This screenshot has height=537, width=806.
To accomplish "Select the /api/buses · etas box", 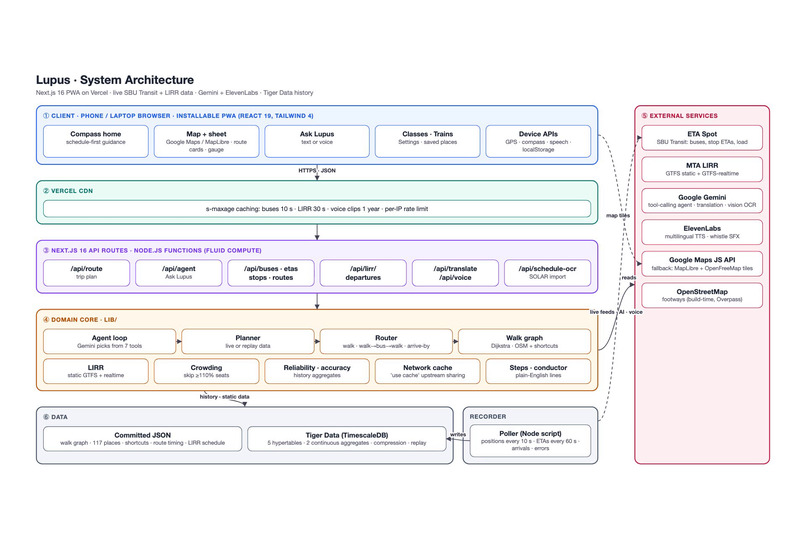I will 271,272.
